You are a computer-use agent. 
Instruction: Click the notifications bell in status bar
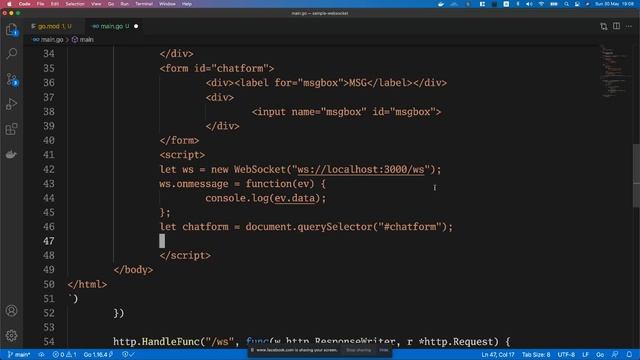(x=629, y=354)
